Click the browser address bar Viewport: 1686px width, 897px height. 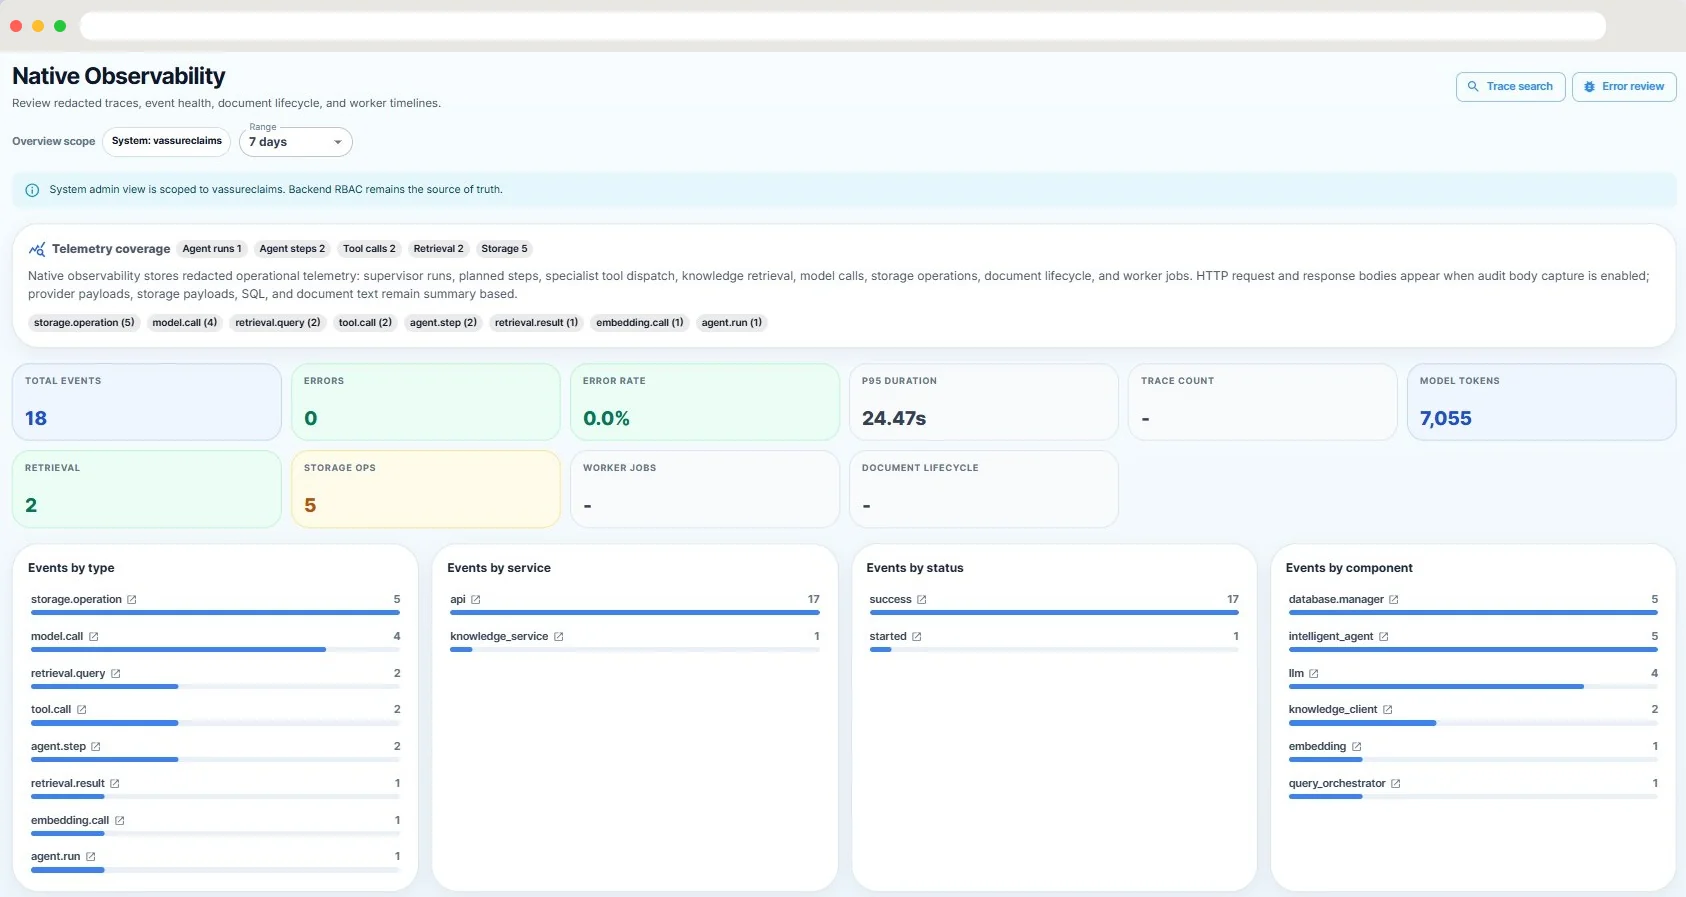843,26
